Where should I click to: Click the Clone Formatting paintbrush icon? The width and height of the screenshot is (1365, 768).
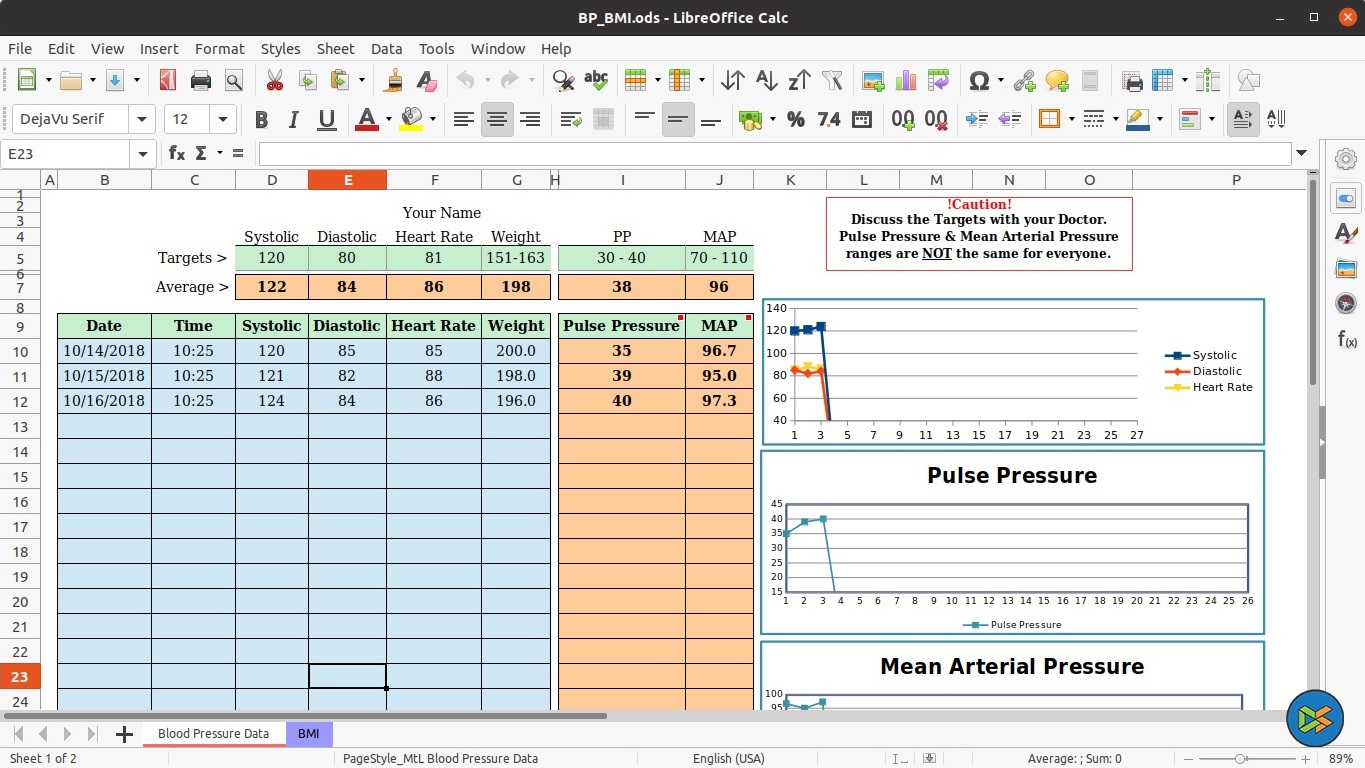(395, 80)
